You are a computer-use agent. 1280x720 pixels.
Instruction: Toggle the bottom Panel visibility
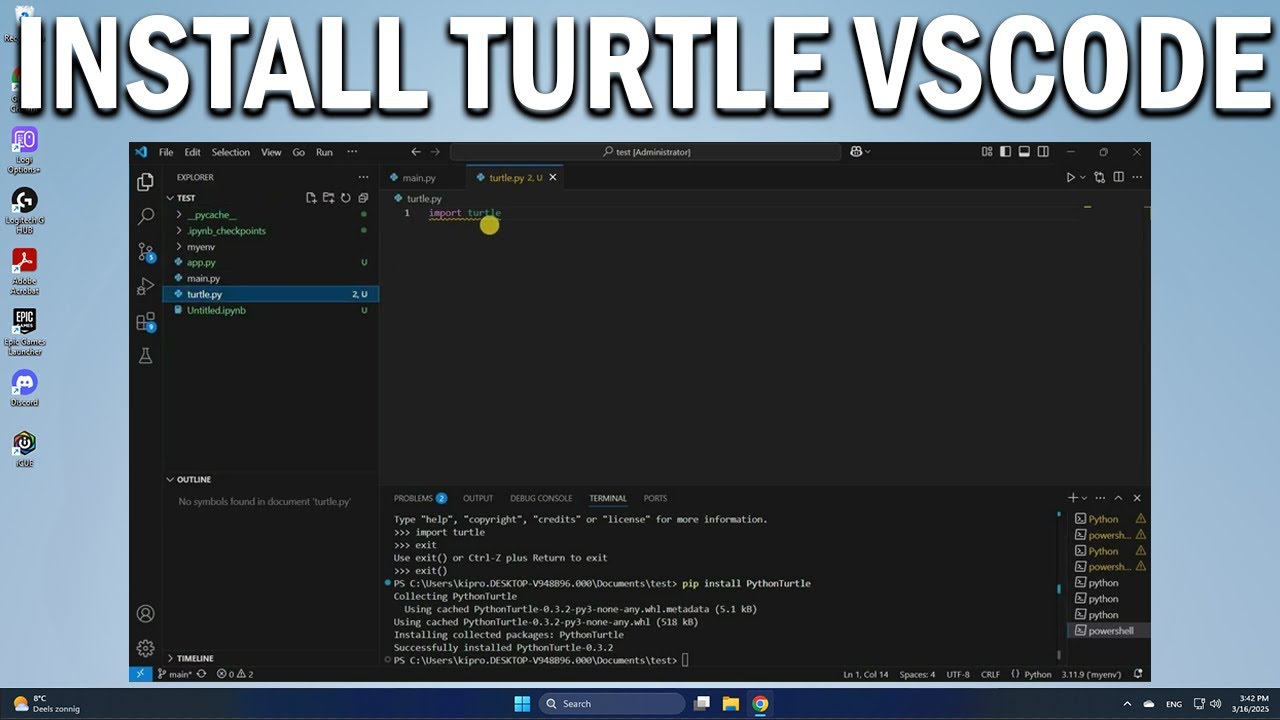pyautogui.click(x=1024, y=152)
